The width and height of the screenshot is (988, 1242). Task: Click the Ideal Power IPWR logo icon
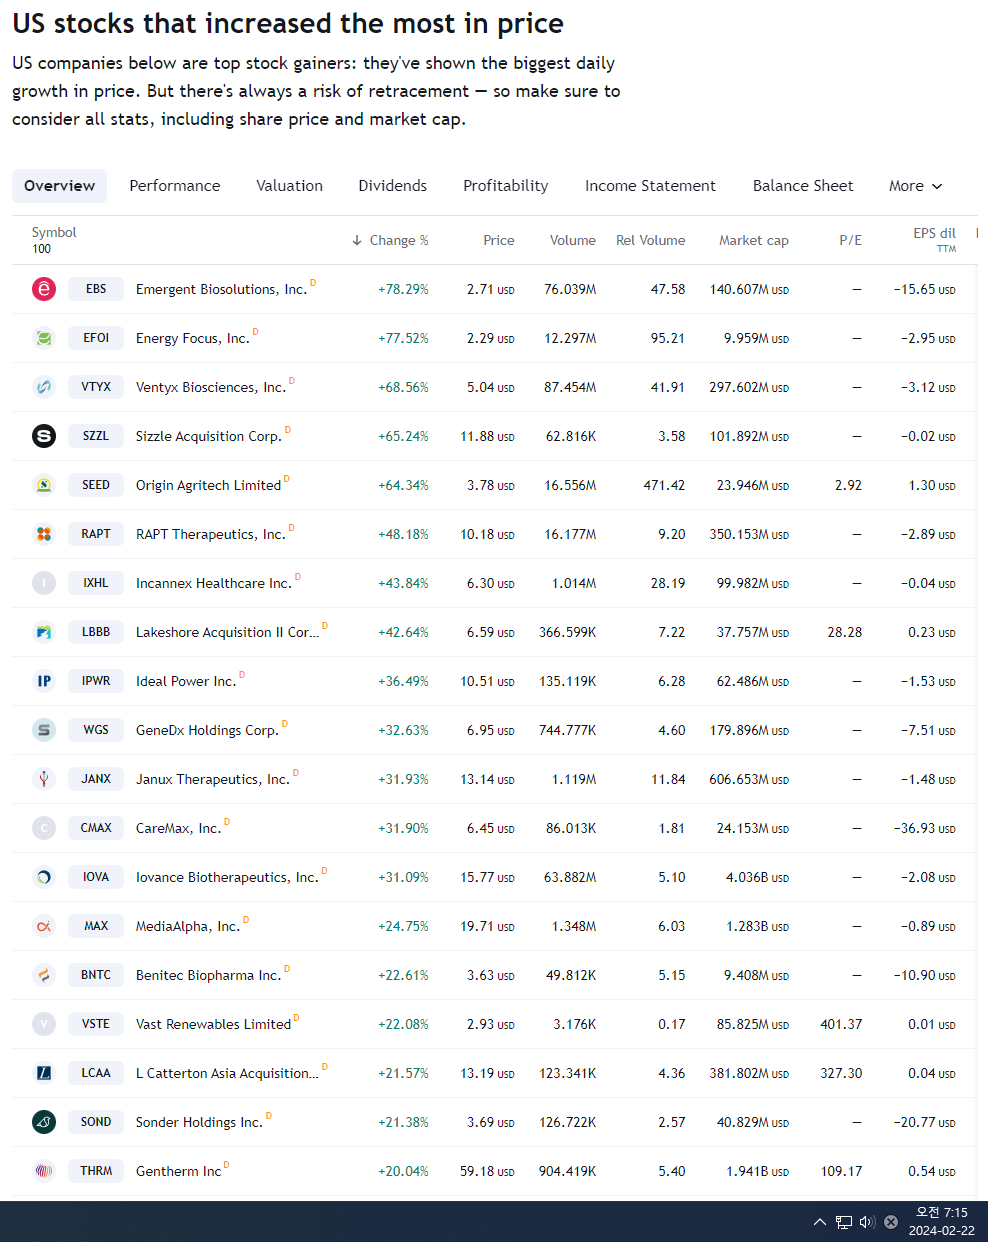[x=44, y=681]
